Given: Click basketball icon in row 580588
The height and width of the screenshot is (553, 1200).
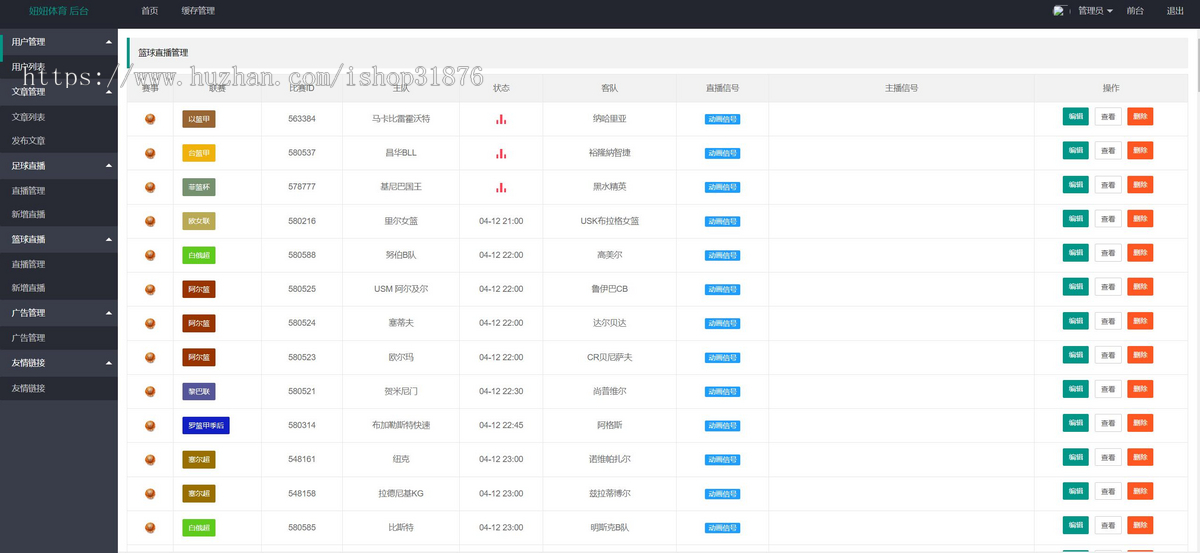Looking at the screenshot, I should pyautogui.click(x=150, y=255).
